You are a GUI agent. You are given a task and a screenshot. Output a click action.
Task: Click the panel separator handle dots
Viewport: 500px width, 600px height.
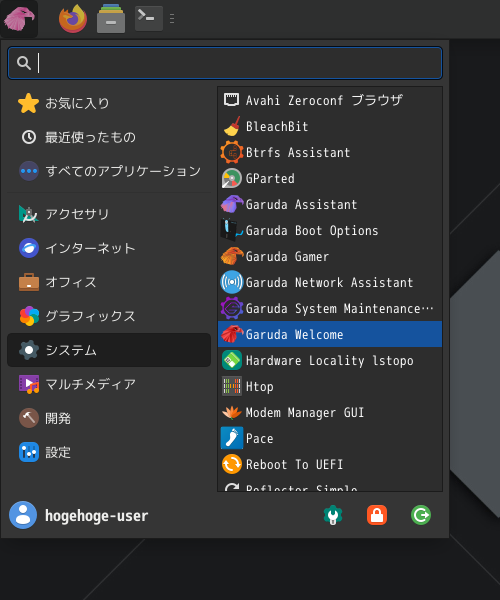coord(172,18)
